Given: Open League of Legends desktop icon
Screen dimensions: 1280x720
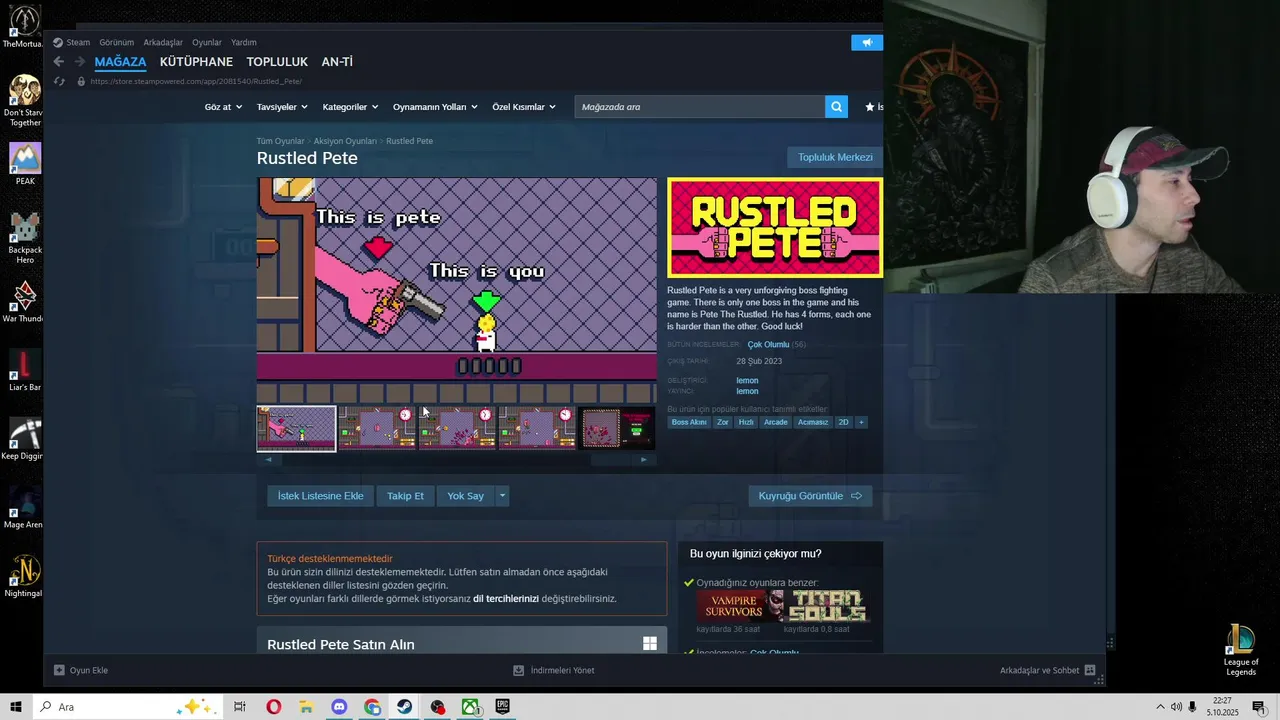Looking at the screenshot, I should [x=1241, y=650].
